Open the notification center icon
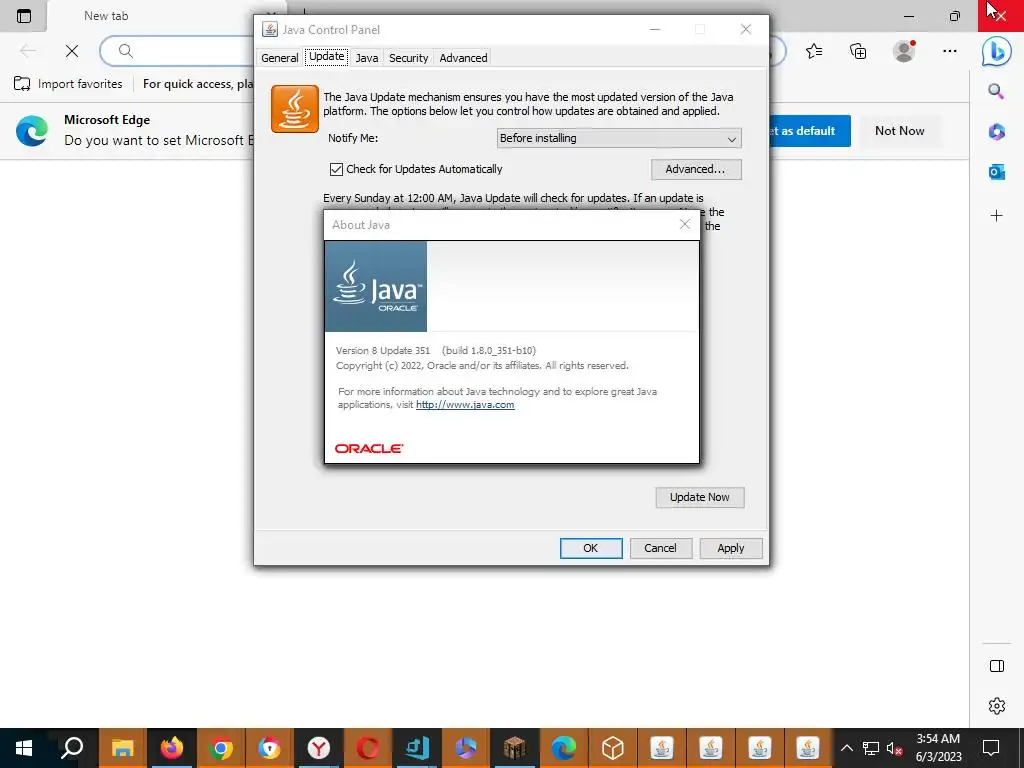The height and width of the screenshot is (768, 1024). (991, 748)
